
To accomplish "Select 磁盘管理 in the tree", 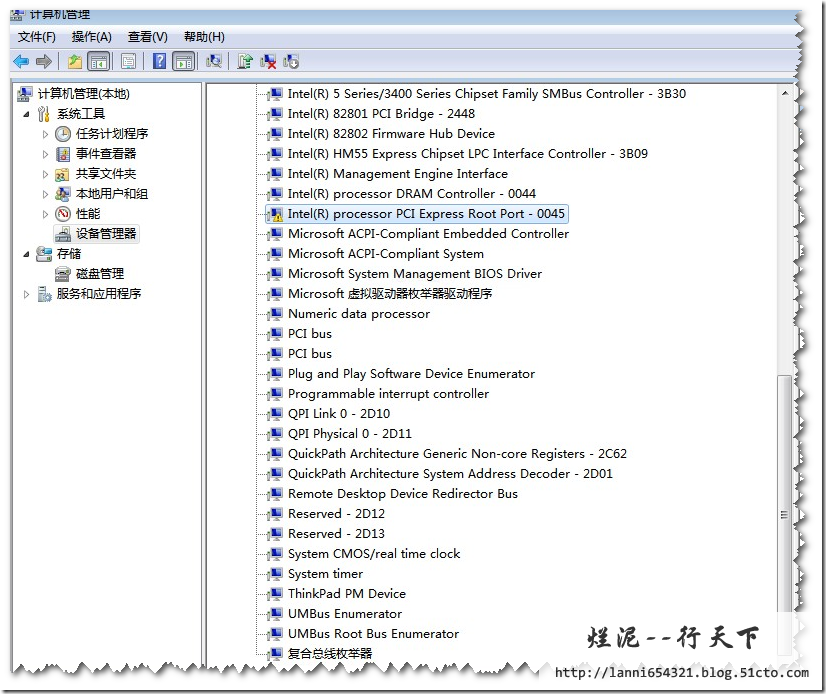I will pyautogui.click(x=100, y=274).
